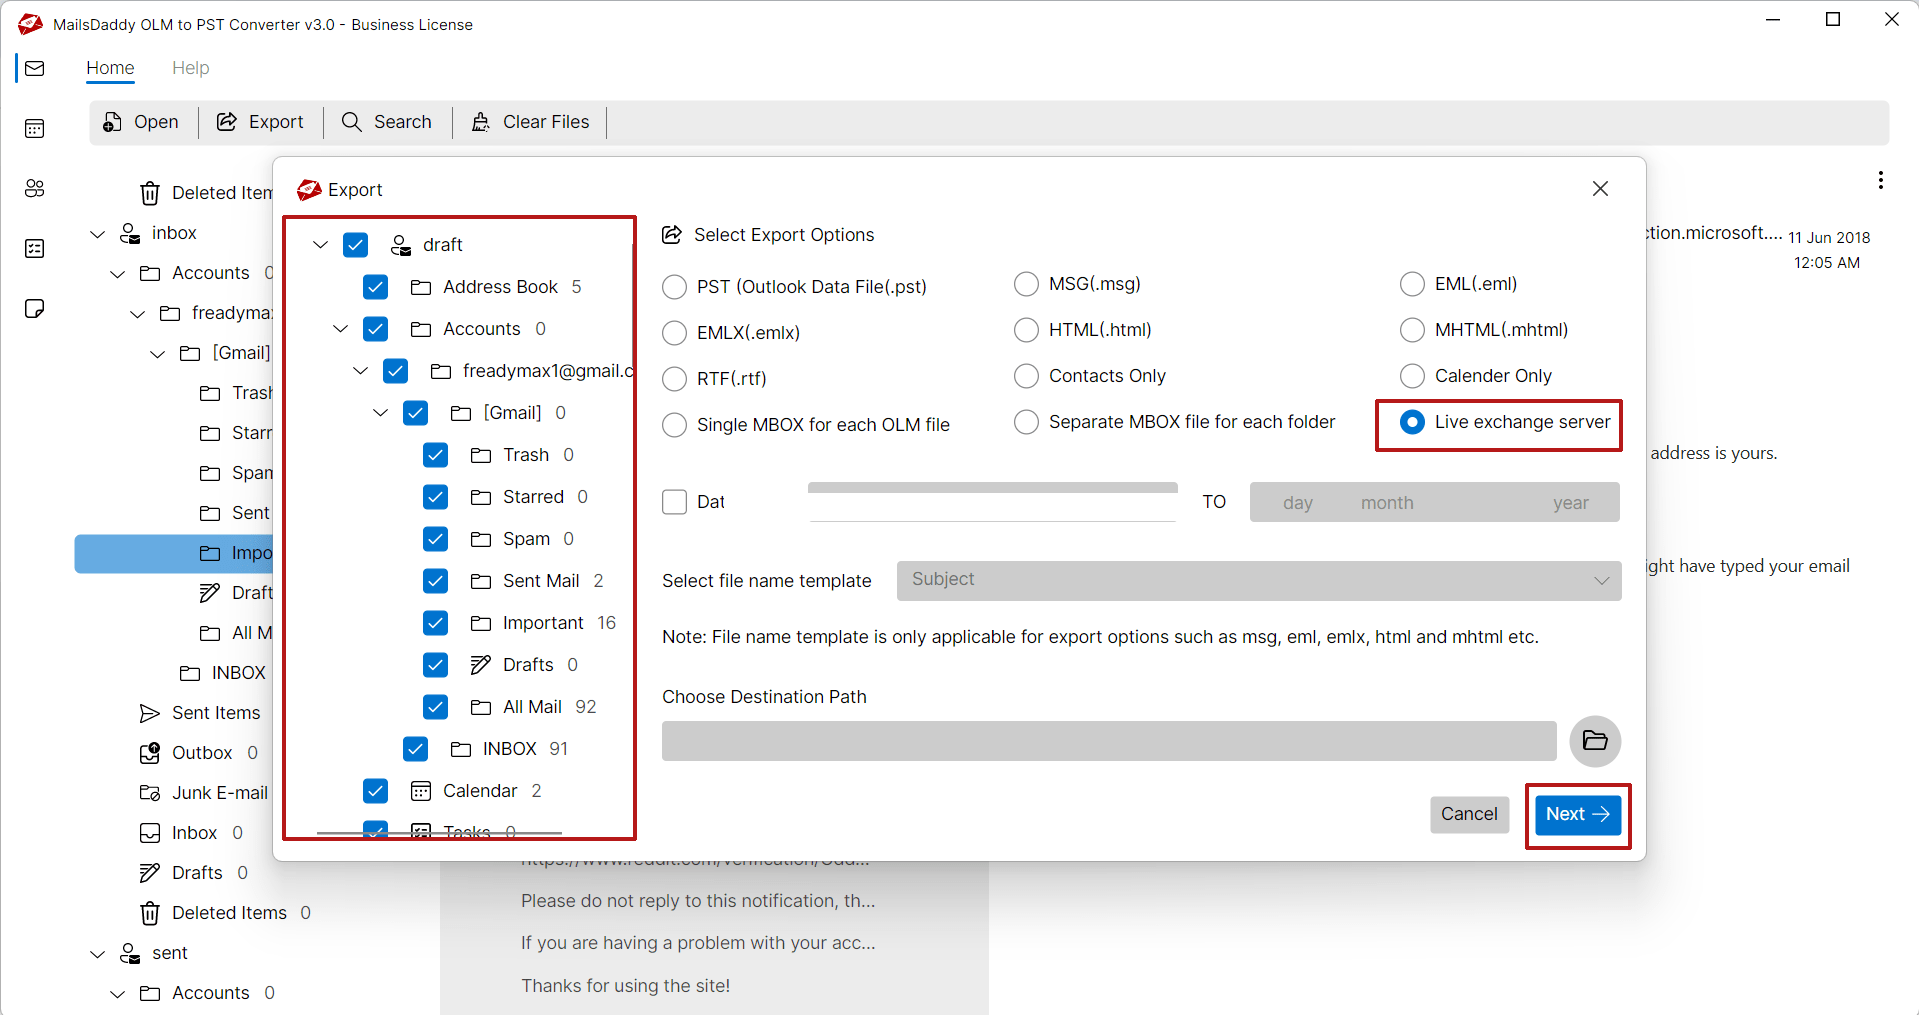This screenshot has height=1015, width=1919.
Task: Uncheck the draft root checkbox
Action: (356, 245)
